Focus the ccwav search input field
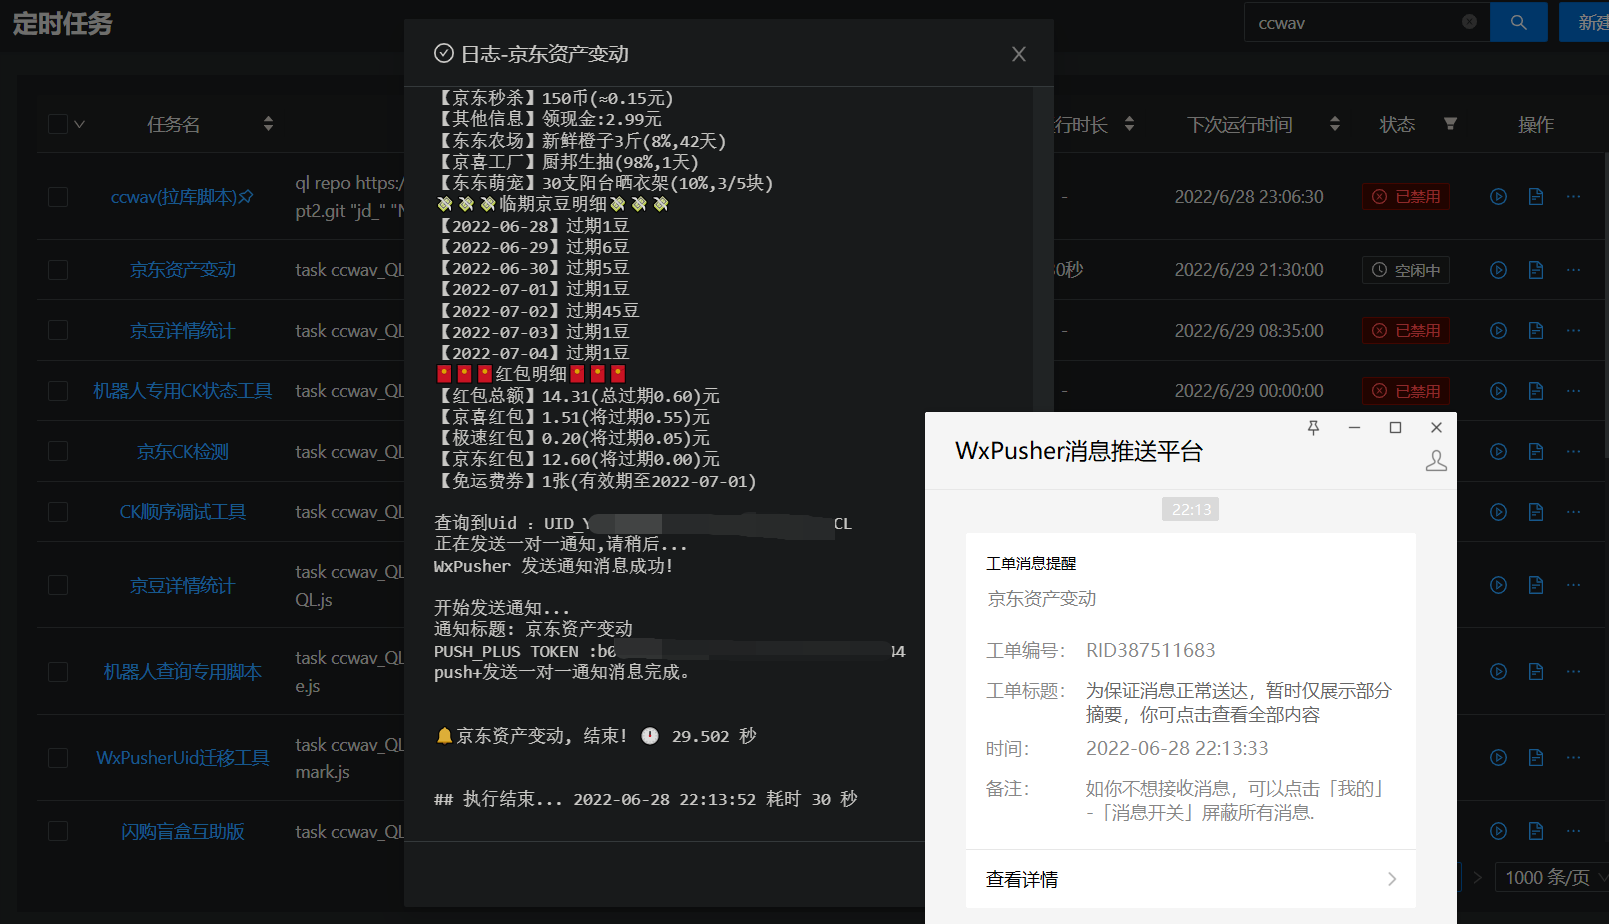Viewport: 1609px width, 924px height. point(1355,22)
